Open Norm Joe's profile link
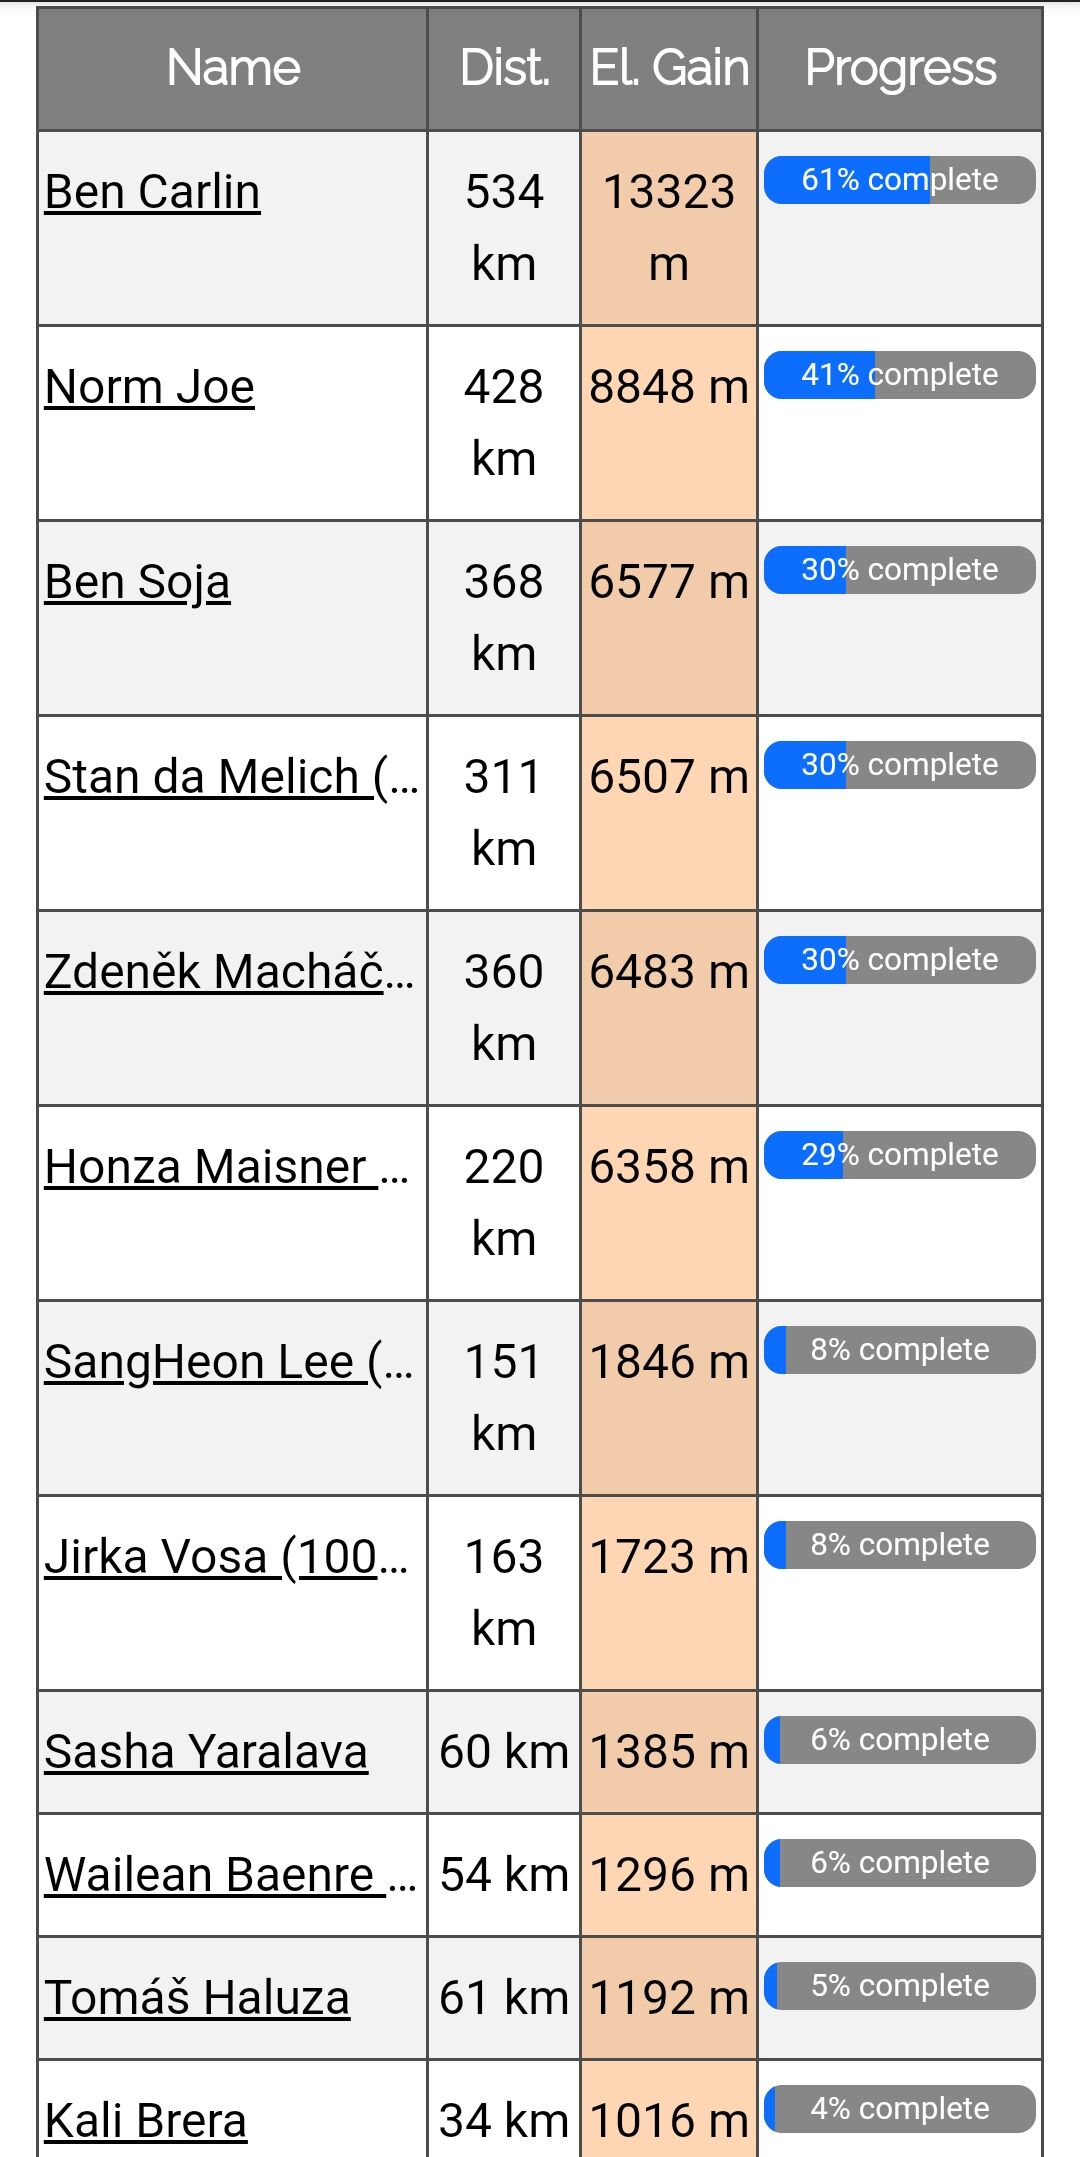This screenshot has height=2157, width=1080. [150, 387]
